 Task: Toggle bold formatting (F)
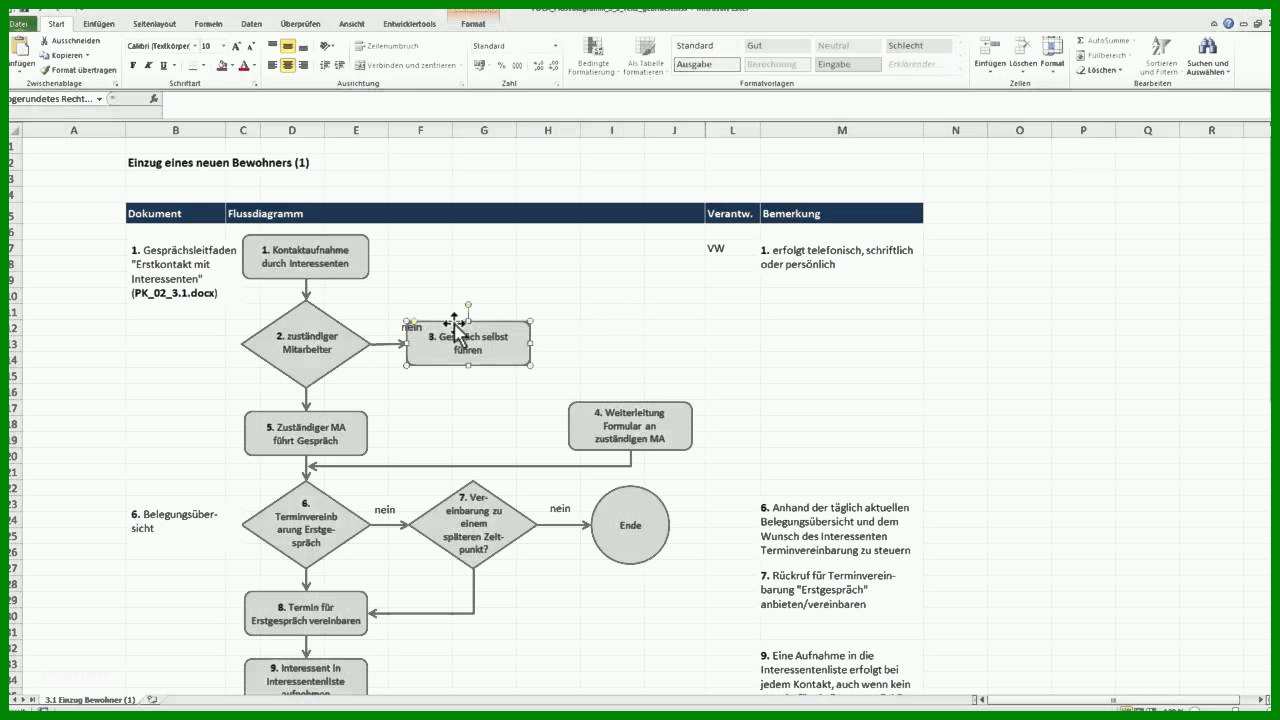pos(133,65)
